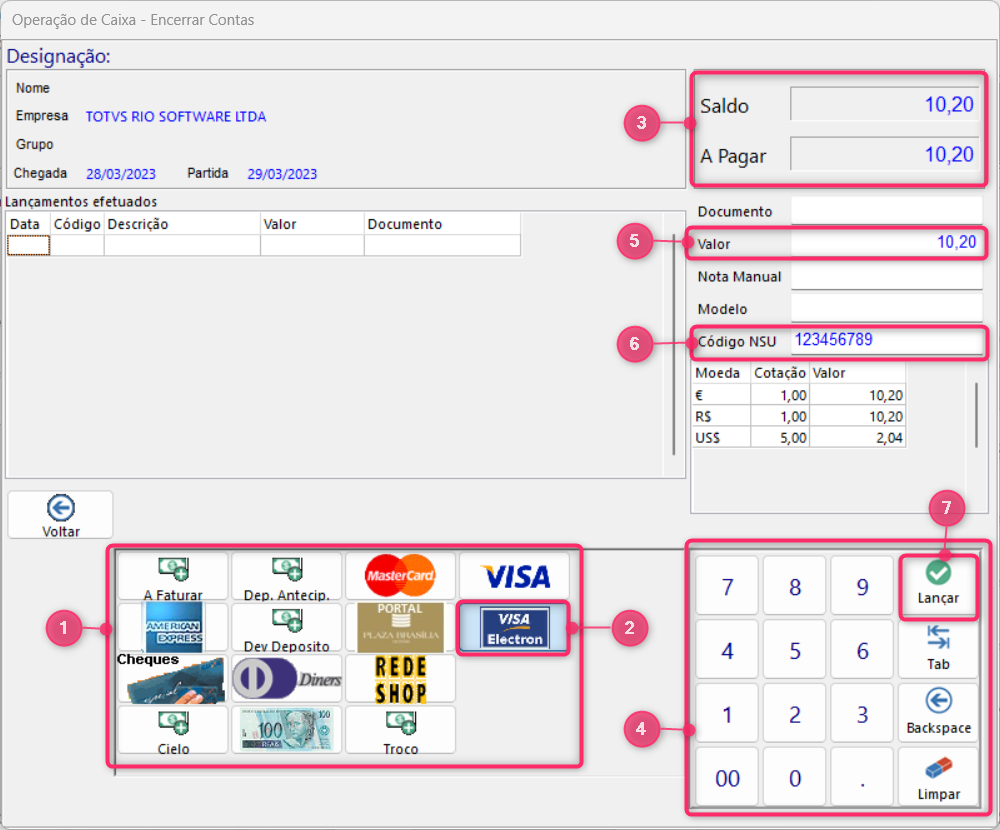Clear the value with Limpar
The image size is (1000, 830).
938,776
